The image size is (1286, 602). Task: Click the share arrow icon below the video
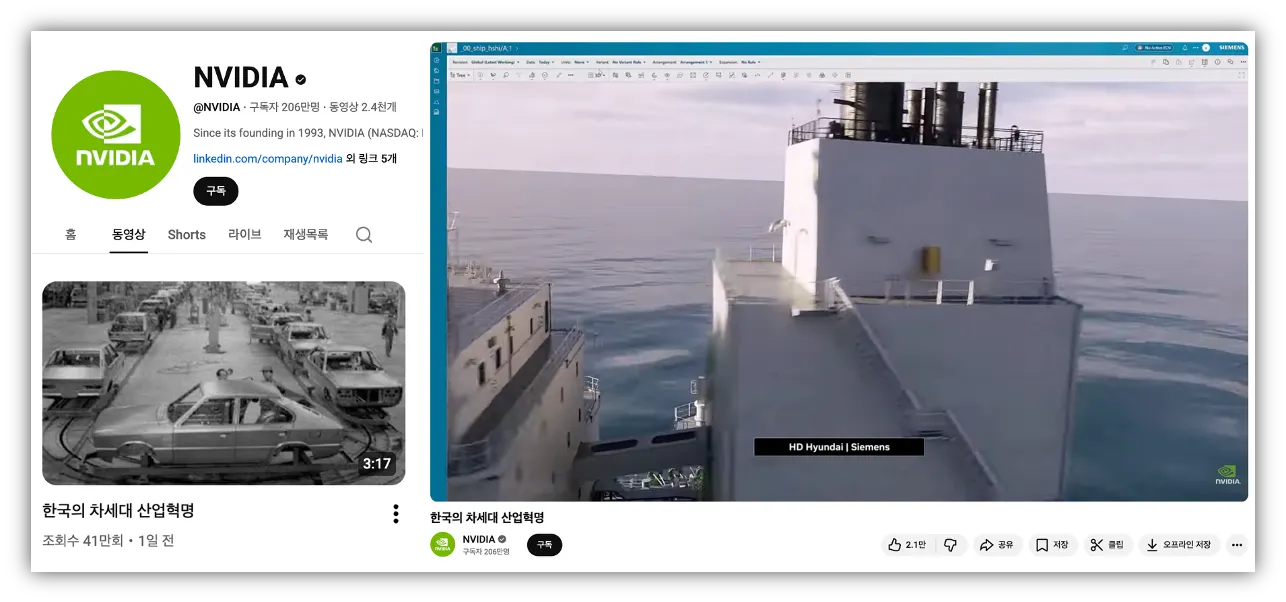tap(986, 545)
